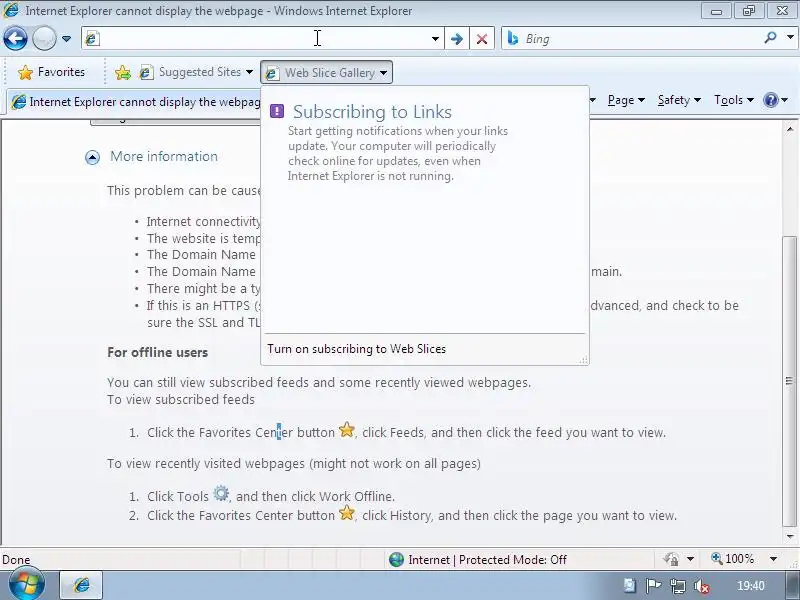Click the Tools gear icon in instructions
Image resolution: width=800 pixels, height=600 pixels.
tap(221, 493)
